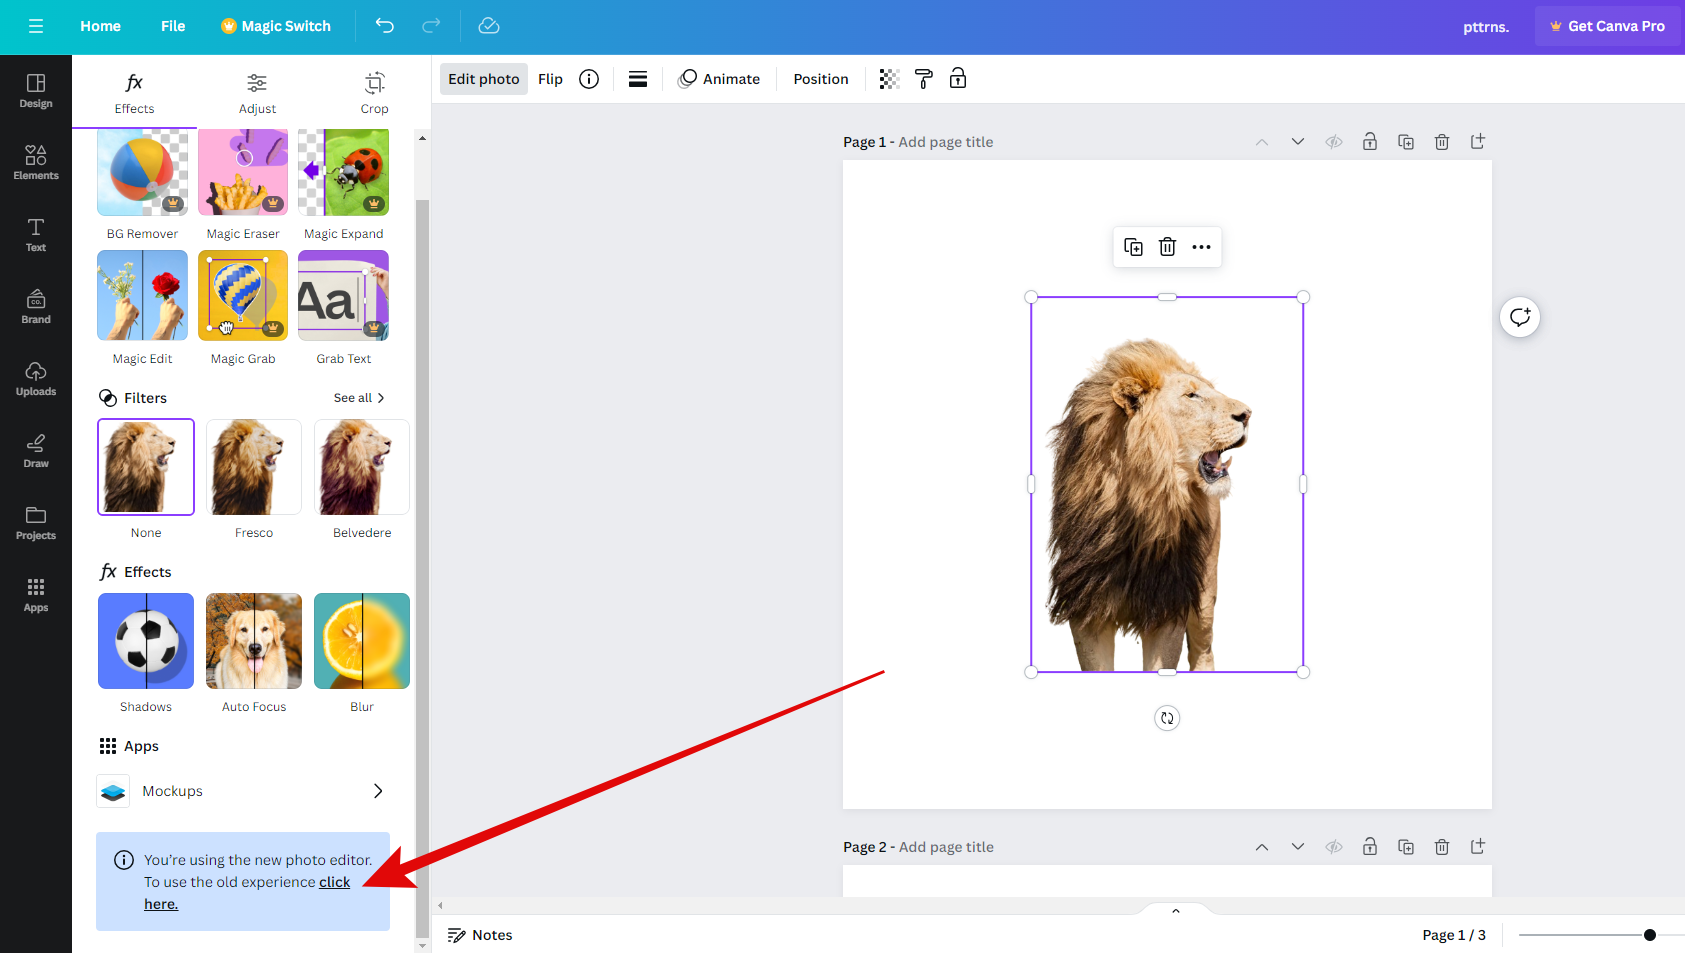
Task: Add a page after Page 1
Action: (x=1478, y=142)
